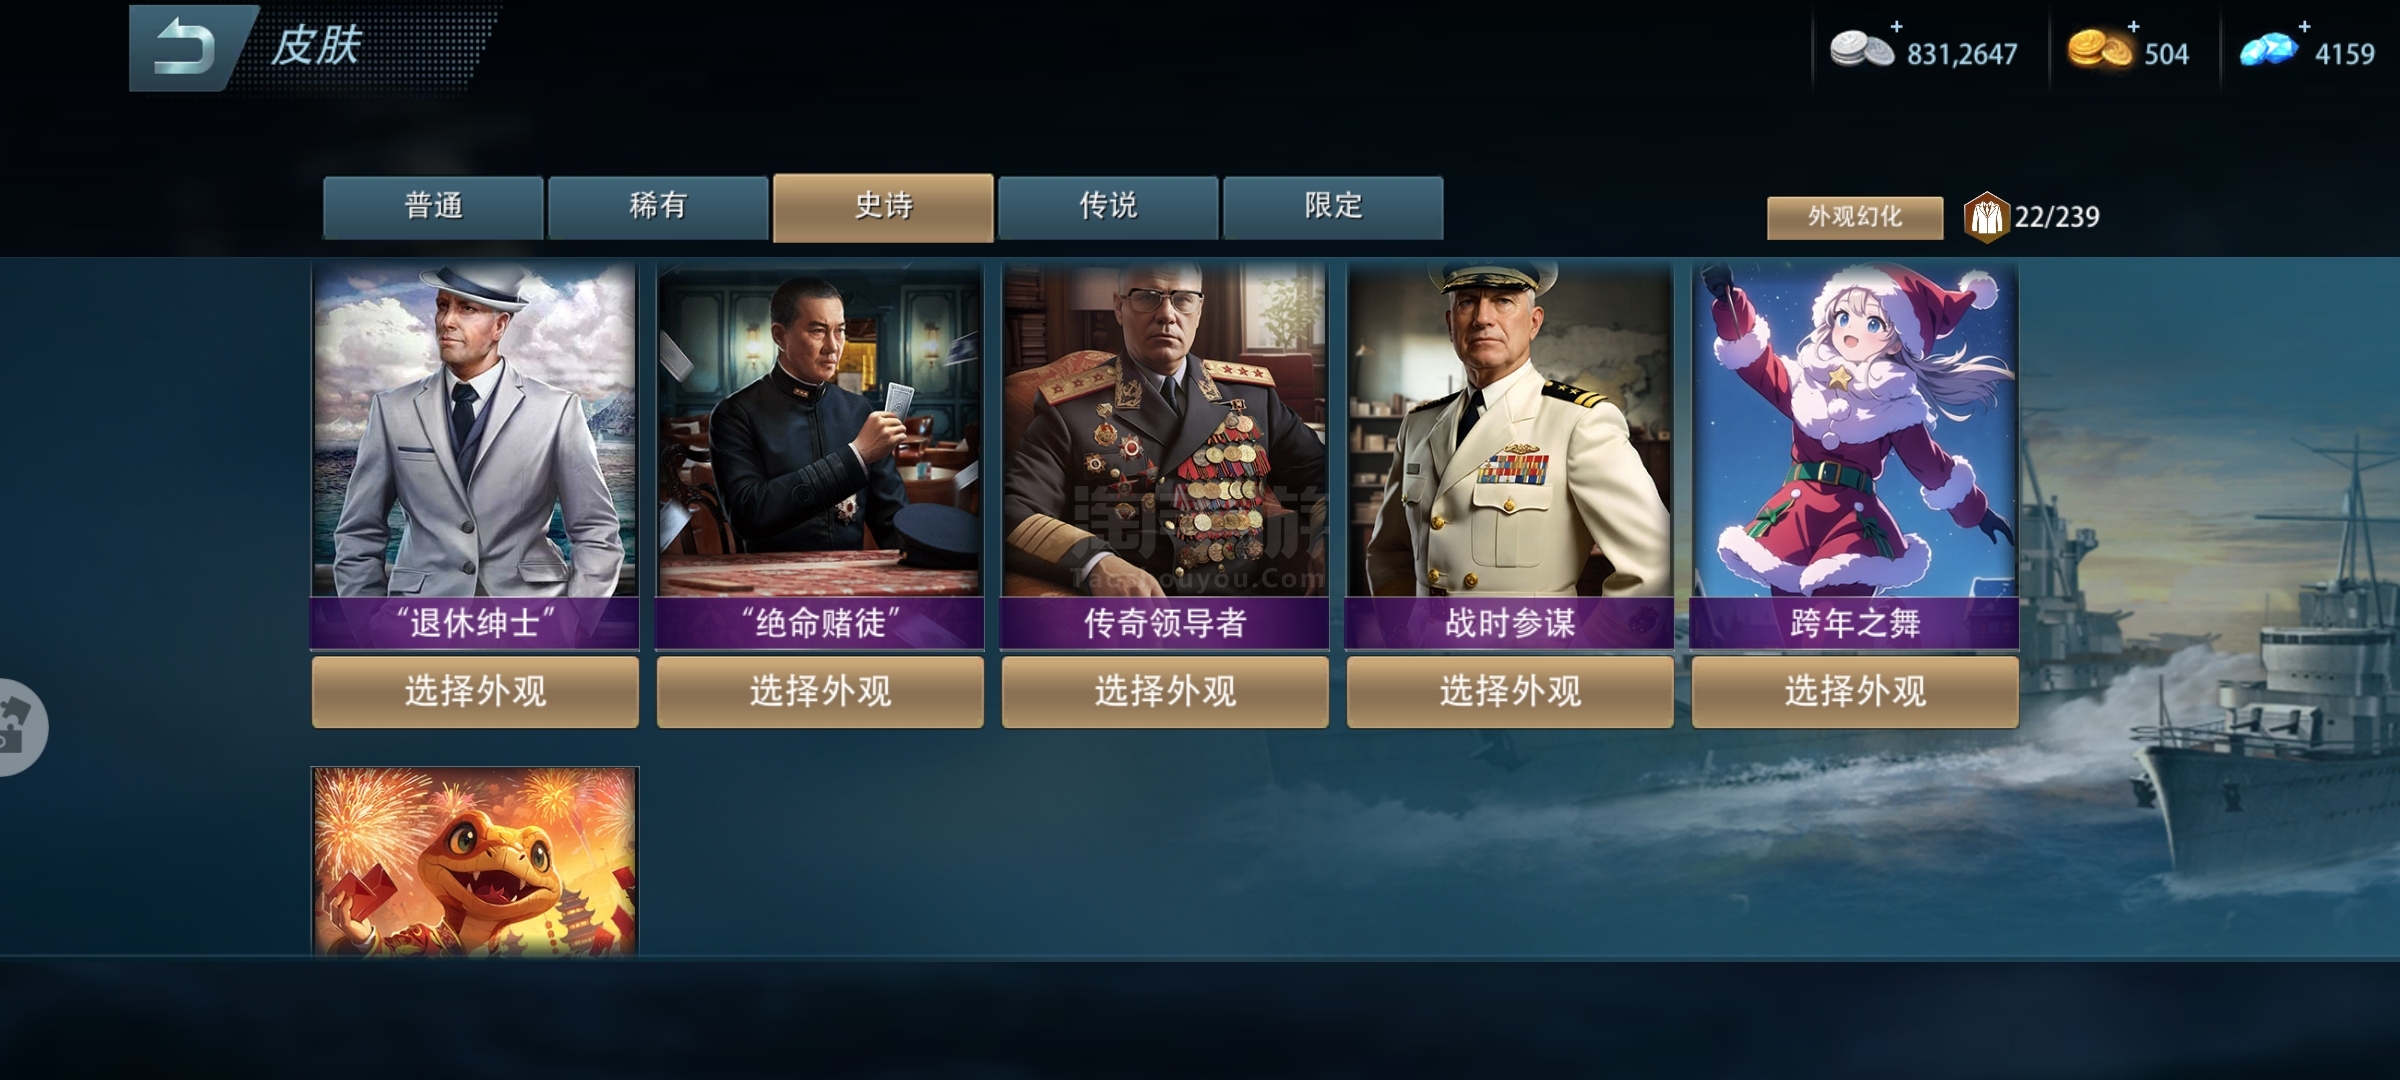Go back using the return arrow icon

coord(184,49)
